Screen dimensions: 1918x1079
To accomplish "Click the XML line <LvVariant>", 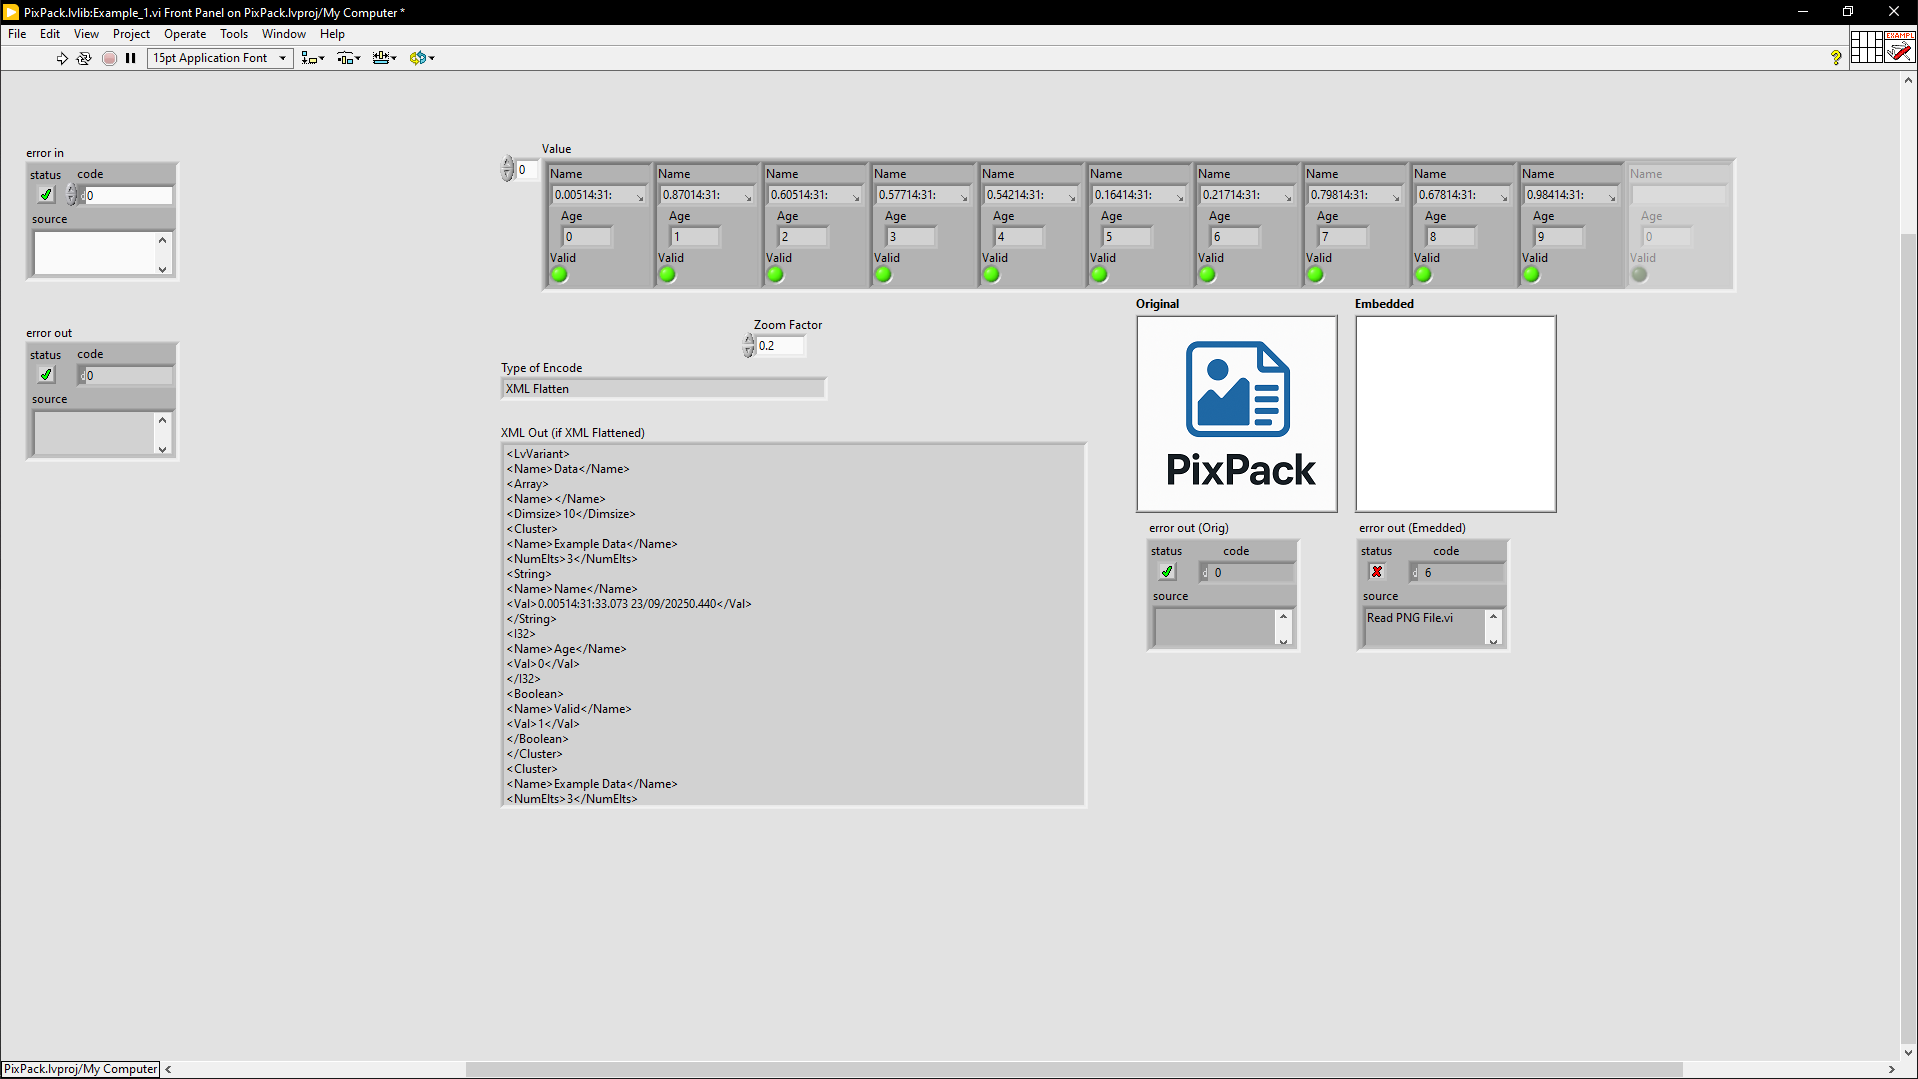I will click(x=538, y=454).
